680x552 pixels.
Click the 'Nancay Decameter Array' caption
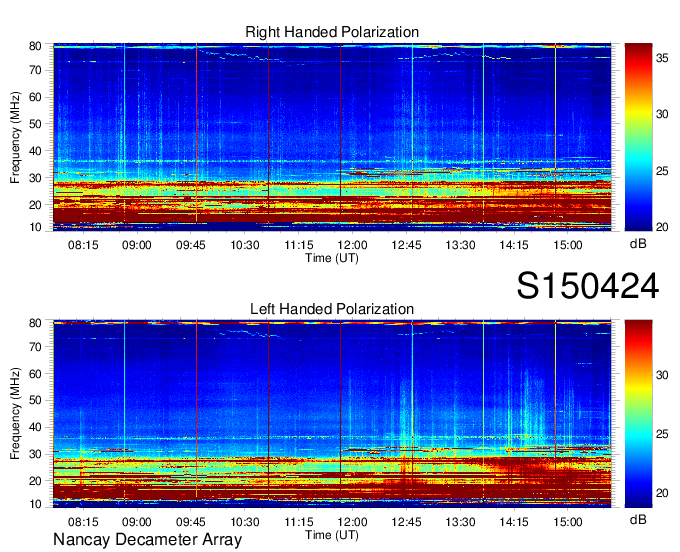(147, 539)
